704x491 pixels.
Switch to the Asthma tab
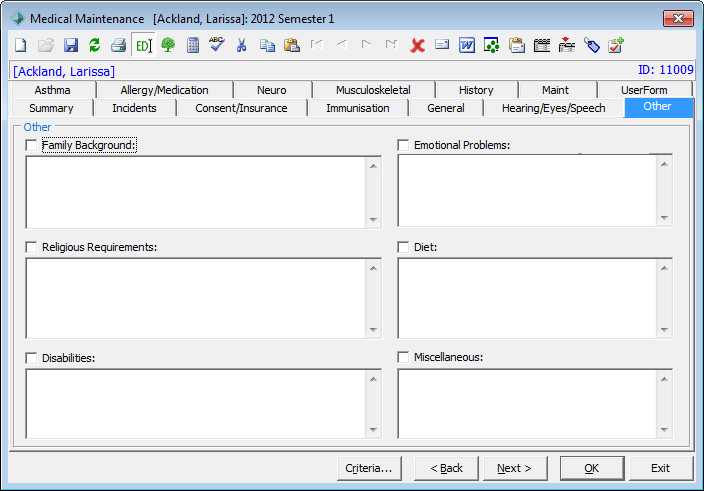coord(53,90)
